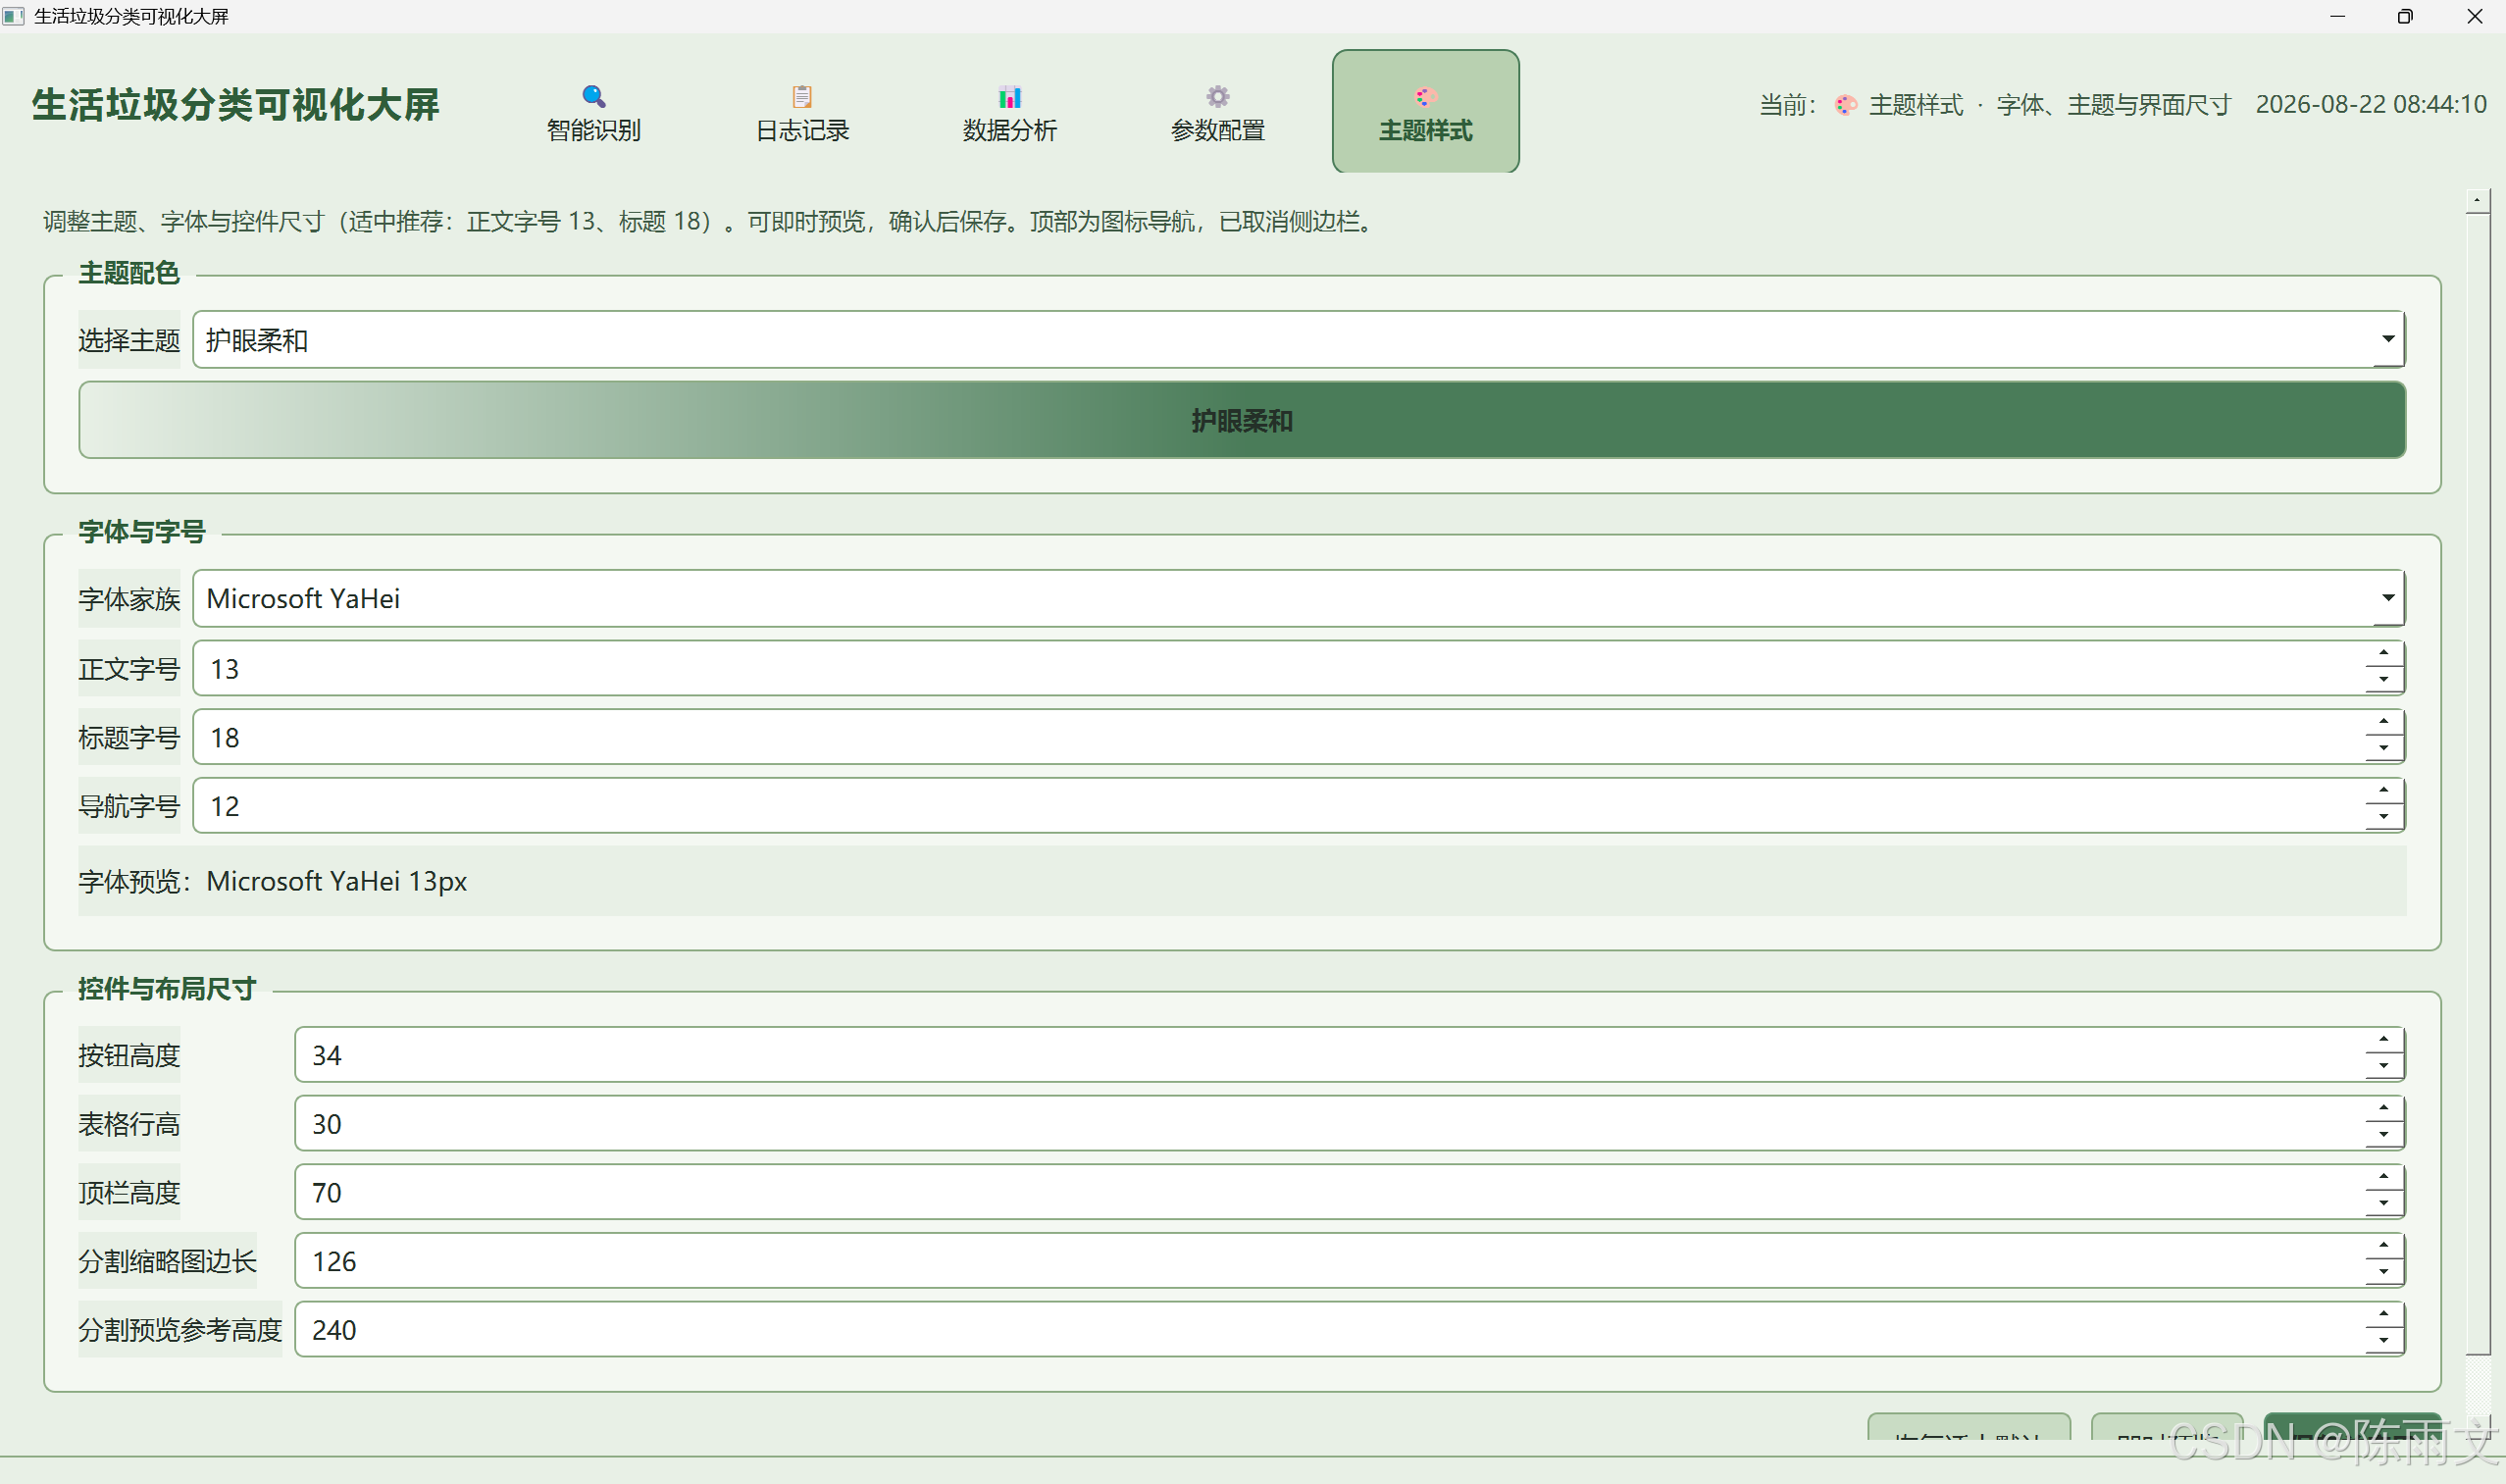Open the 智能识别 tab
Viewport: 2506px width, 1484px height.
593,112
